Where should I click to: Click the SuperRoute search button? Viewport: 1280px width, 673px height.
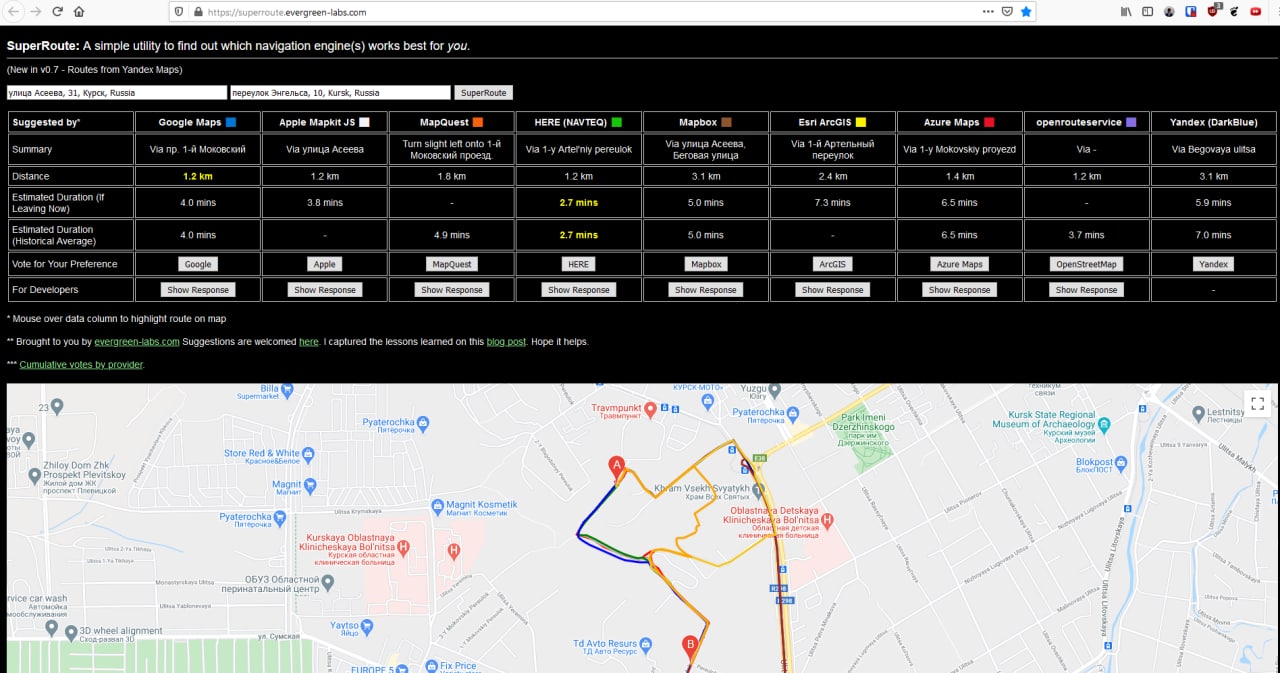point(483,92)
